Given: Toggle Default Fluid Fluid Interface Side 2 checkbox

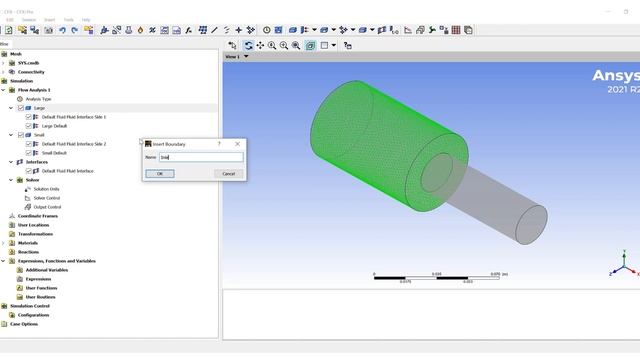Looking at the screenshot, I should coord(29,144).
